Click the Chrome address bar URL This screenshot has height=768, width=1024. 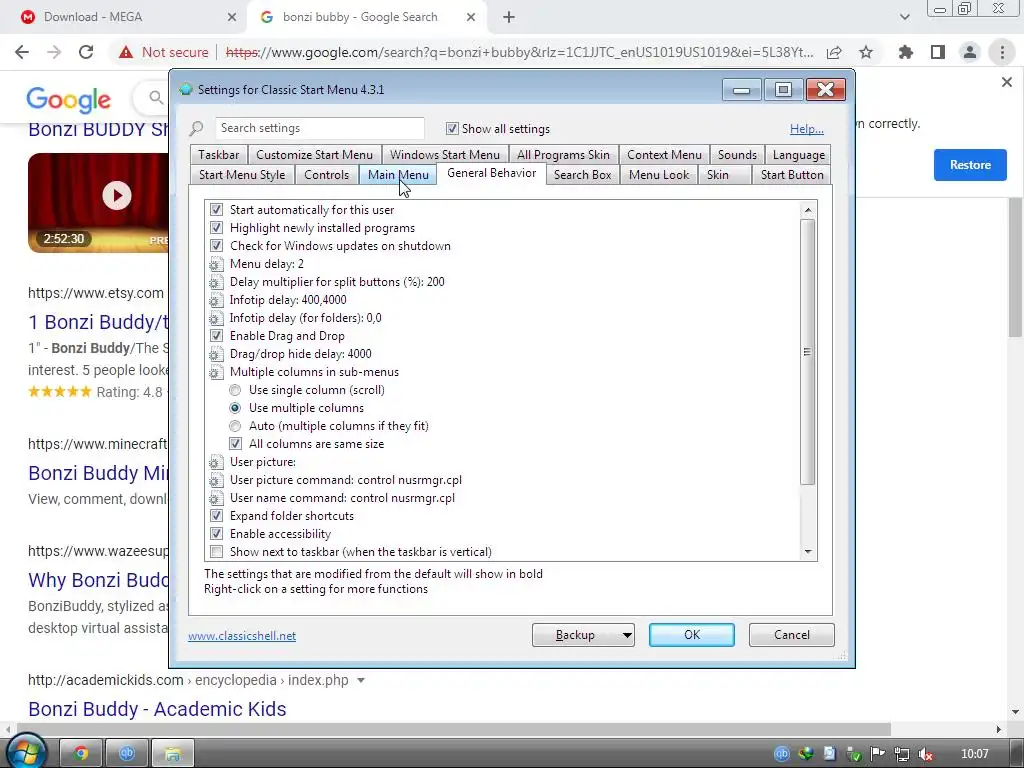519,52
